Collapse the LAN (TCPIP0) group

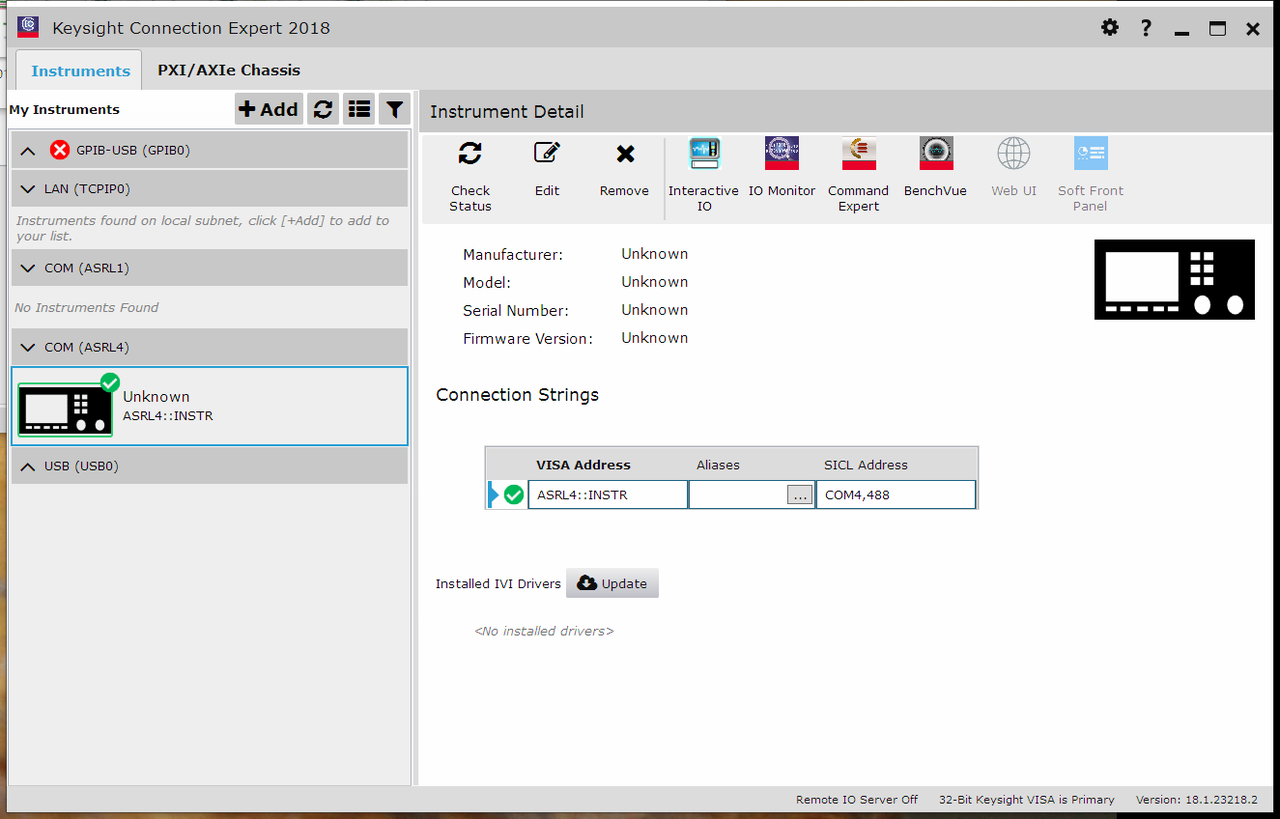[x=27, y=188]
